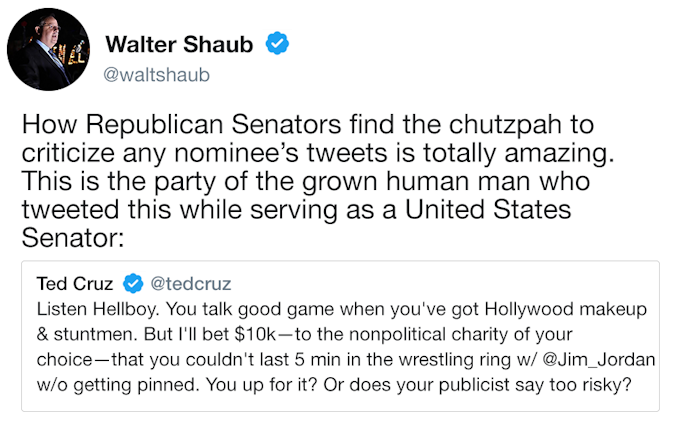The width and height of the screenshot is (684, 427).
Task: Click the word "Senator:" ending the tweet
Action: tap(73, 238)
